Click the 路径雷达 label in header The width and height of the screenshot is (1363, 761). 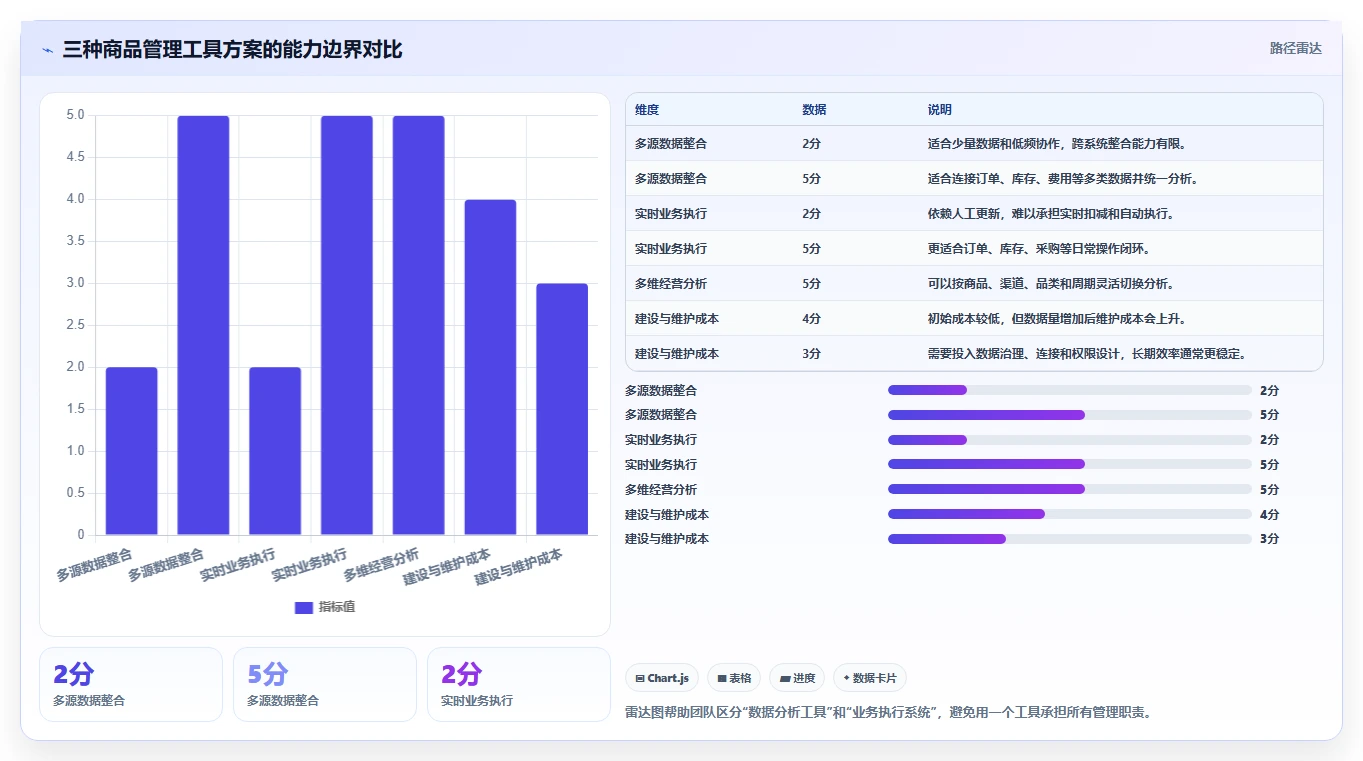[1296, 48]
